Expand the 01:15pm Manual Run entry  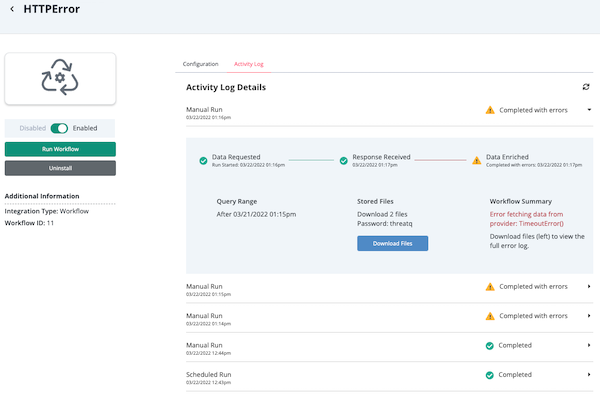pyautogui.click(x=589, y=286)
